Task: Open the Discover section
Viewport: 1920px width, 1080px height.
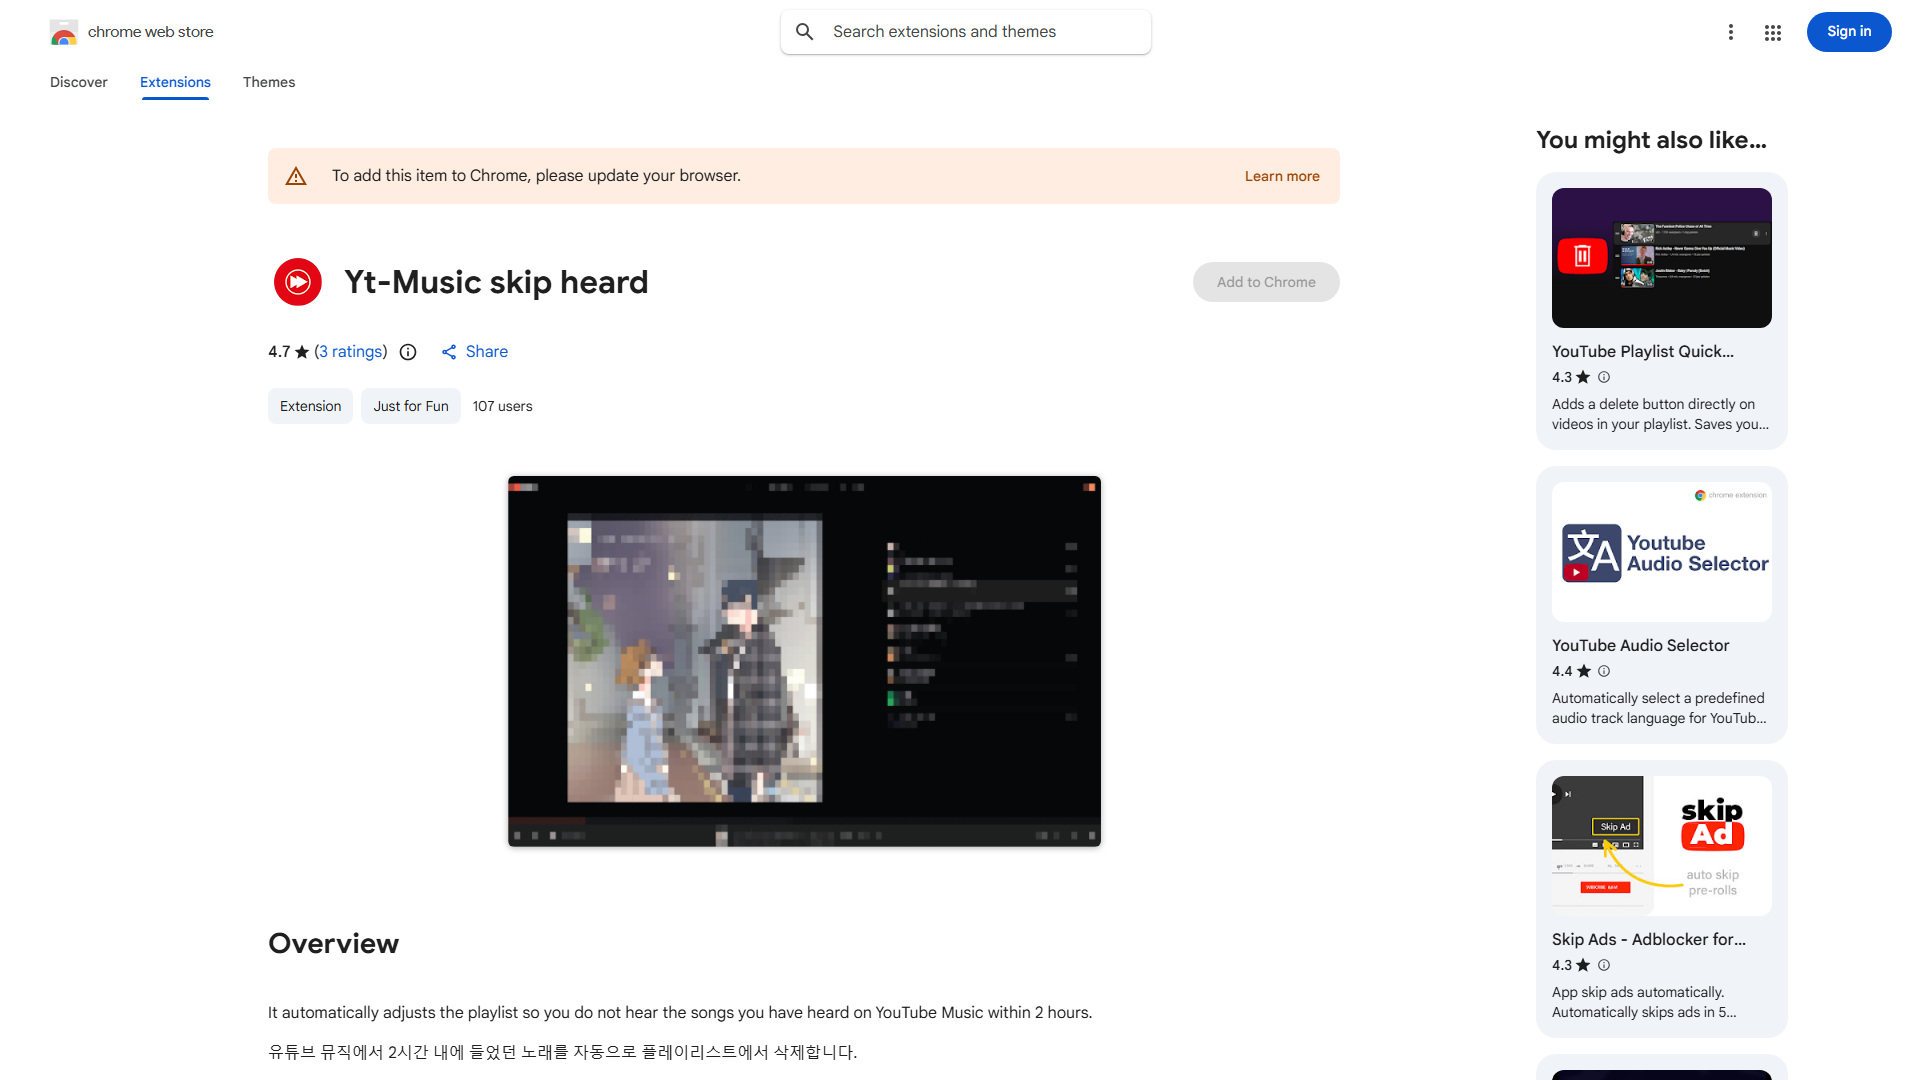Action: click(x=78, y=82)
